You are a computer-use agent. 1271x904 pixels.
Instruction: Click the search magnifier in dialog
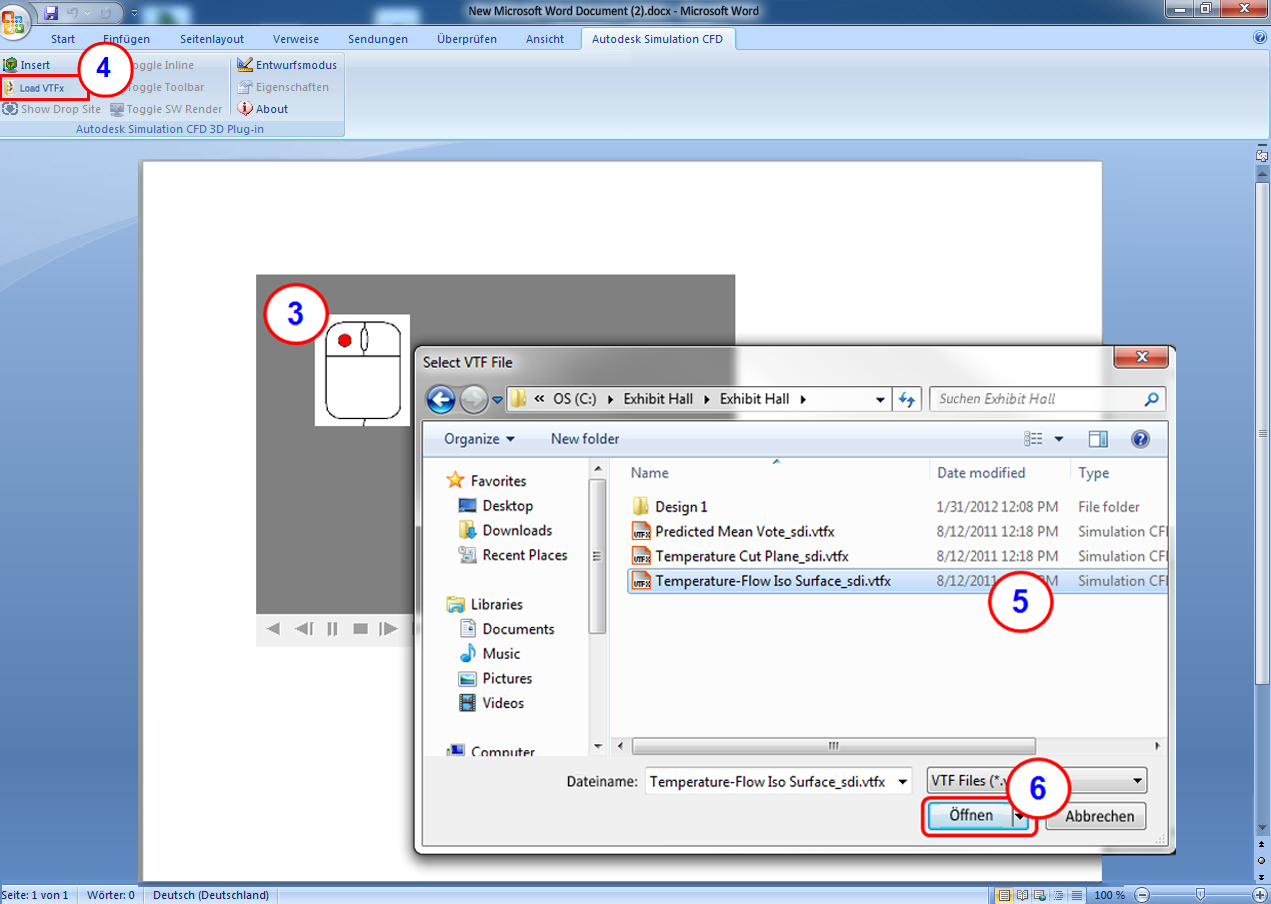(x=1152, y=398)
